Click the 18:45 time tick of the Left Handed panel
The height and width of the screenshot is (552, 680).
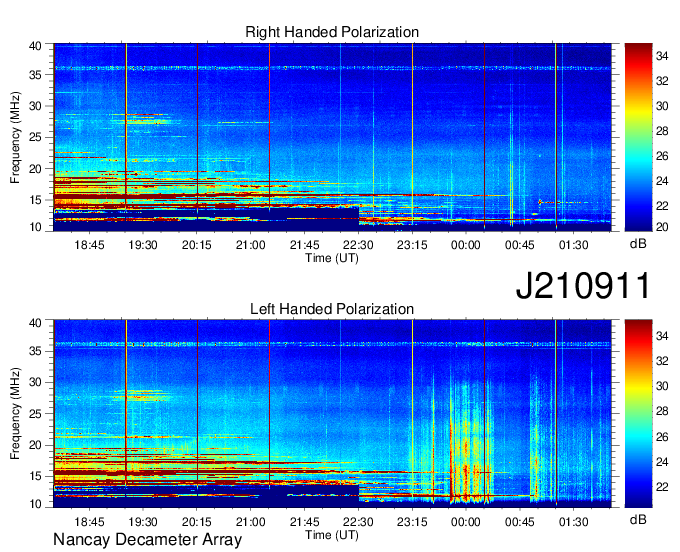[89, 521]
